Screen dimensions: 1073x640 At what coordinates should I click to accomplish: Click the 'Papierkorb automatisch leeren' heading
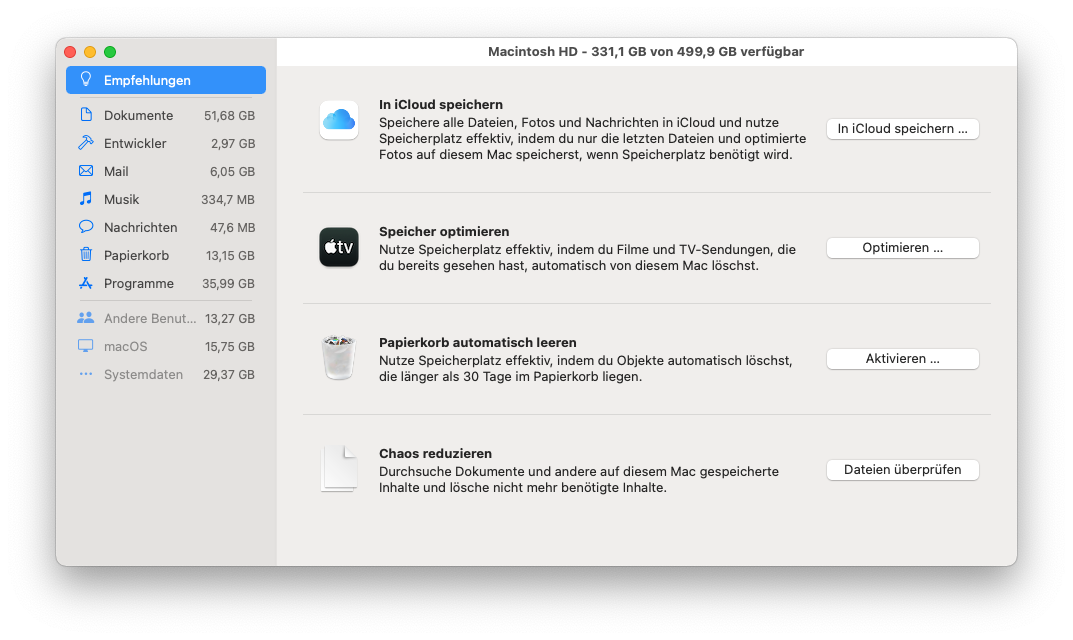click(x=478, y=342)
